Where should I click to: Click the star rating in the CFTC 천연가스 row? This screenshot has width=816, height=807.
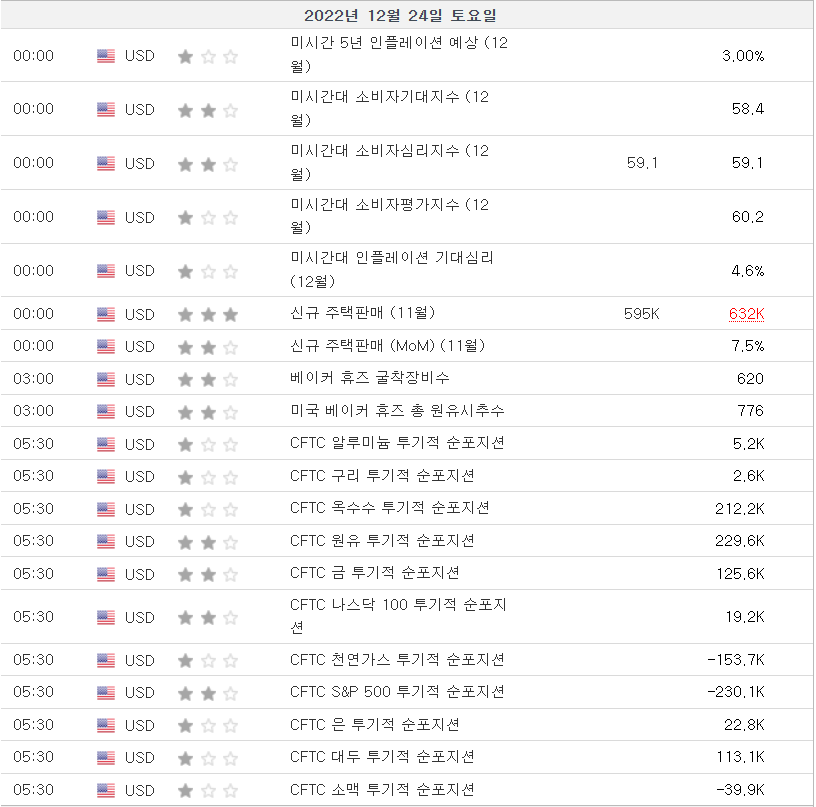(x=208, y=660)
